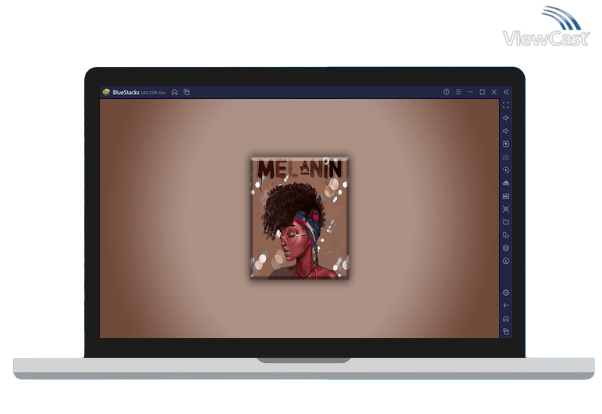Image resolution: width=602 pixels, height=414 pixels.
Task: Close the BlueStacks window
Action: click(494, 92)
